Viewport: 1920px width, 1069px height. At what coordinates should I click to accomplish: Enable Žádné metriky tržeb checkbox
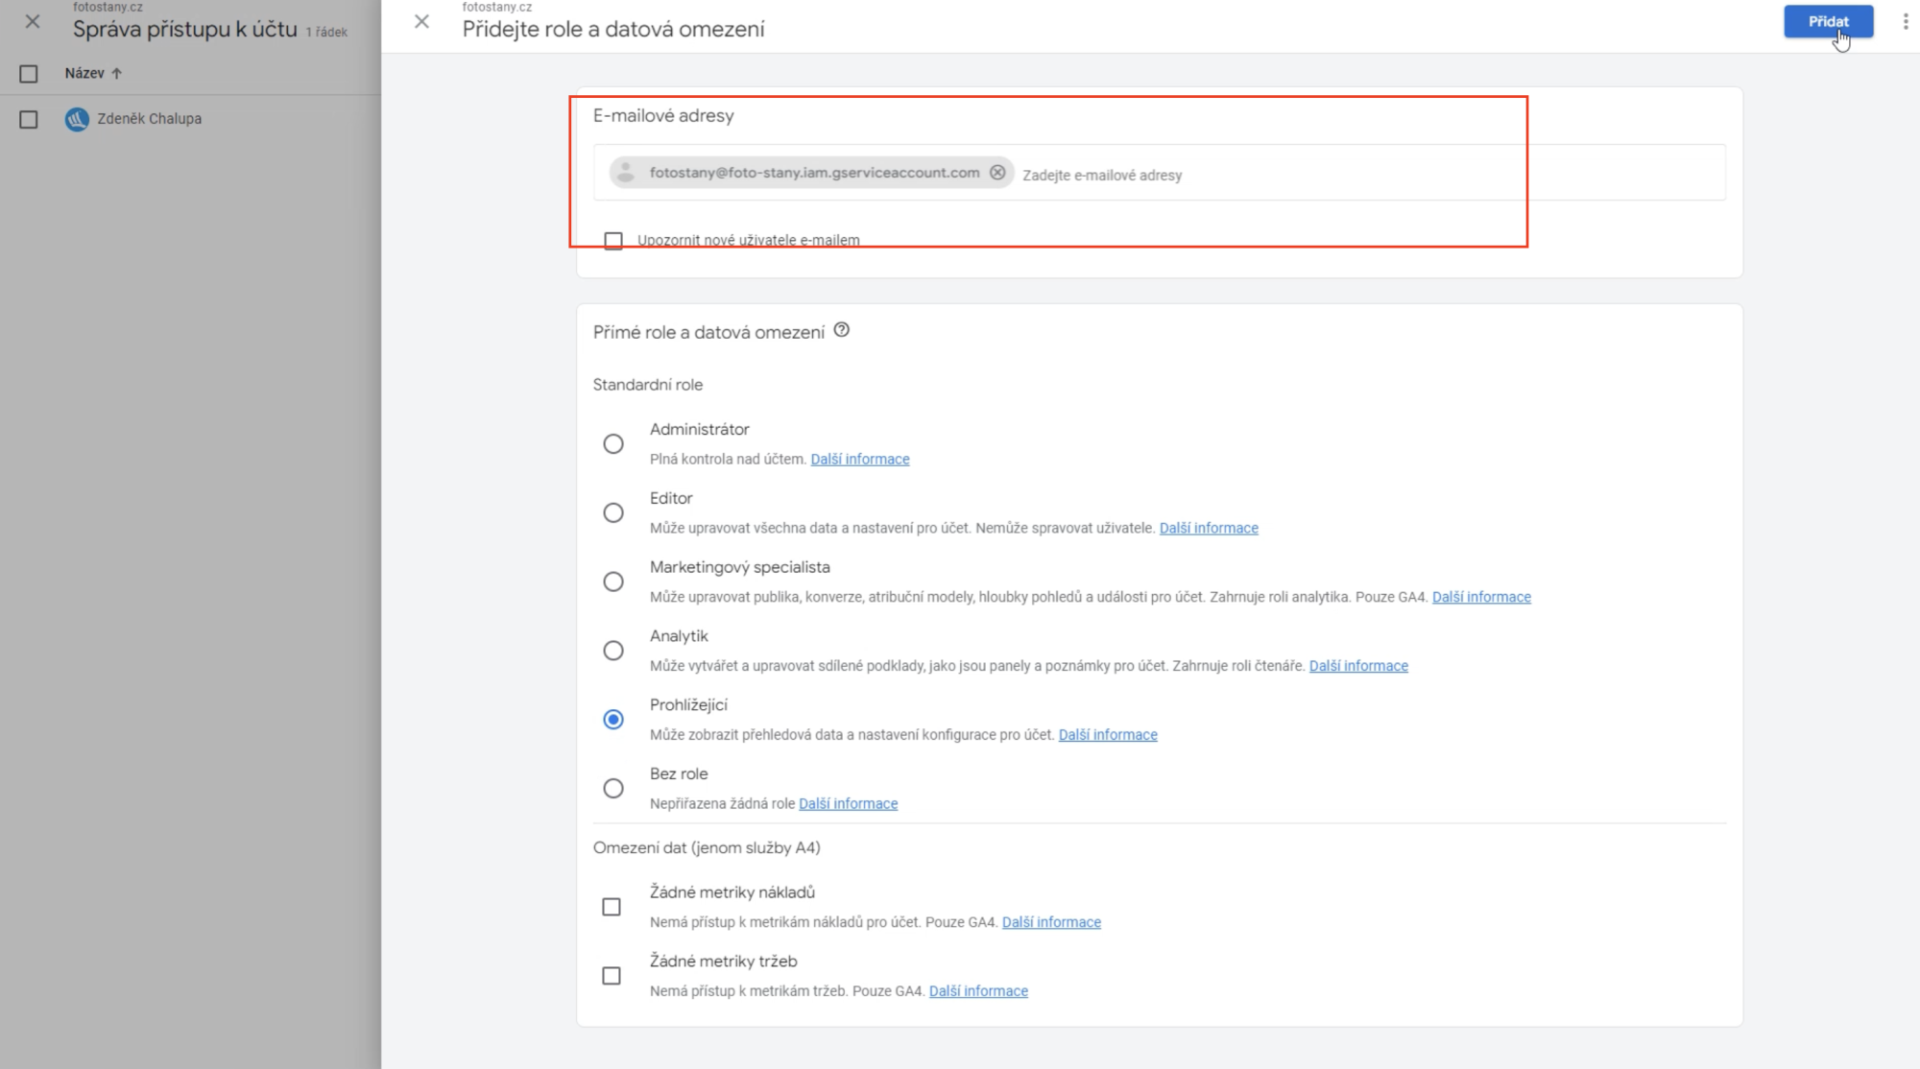tap(611, 976)
